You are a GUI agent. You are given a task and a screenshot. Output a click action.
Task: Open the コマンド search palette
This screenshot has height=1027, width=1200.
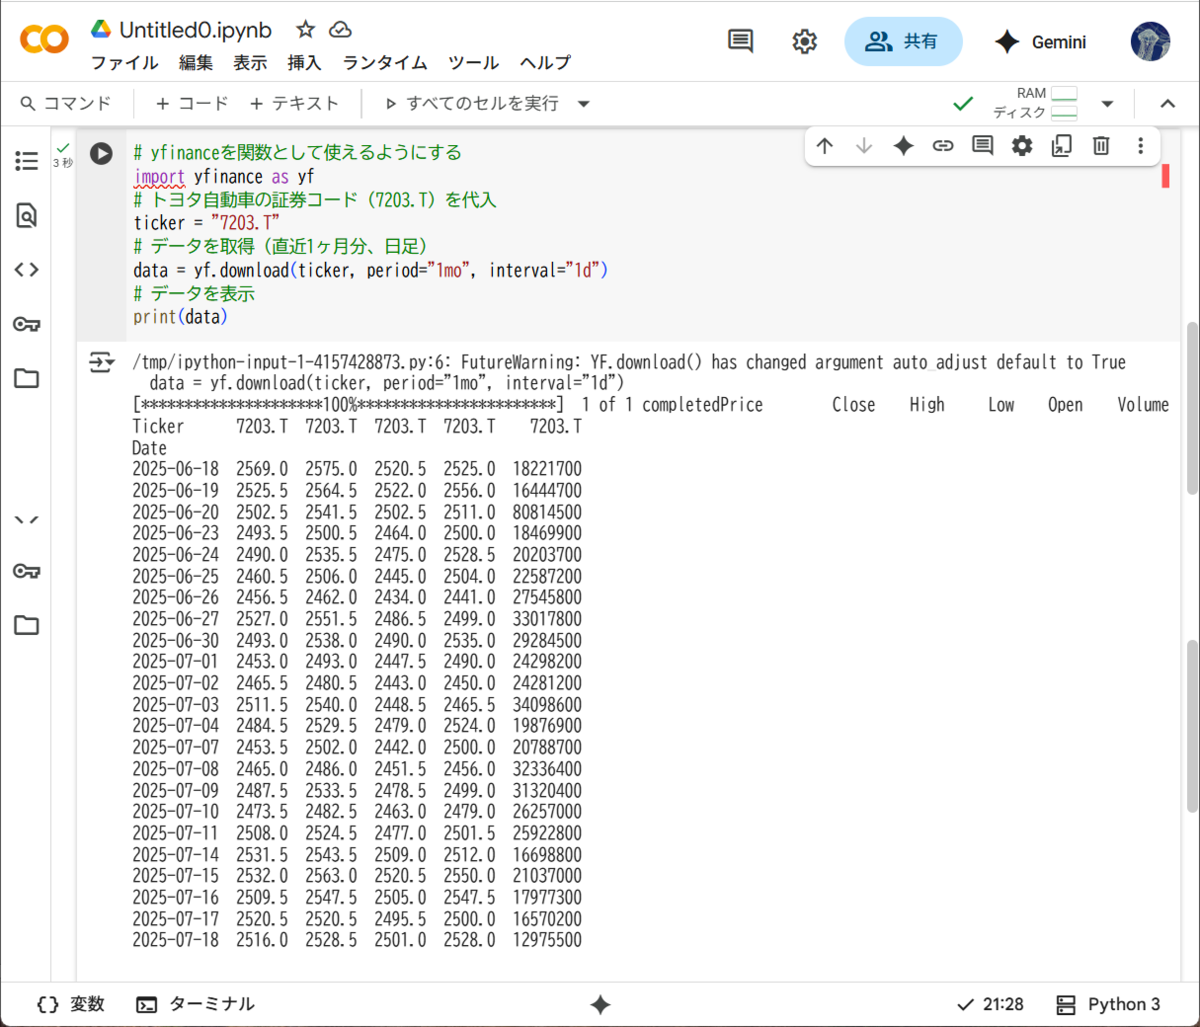click(x=65, y=103)
